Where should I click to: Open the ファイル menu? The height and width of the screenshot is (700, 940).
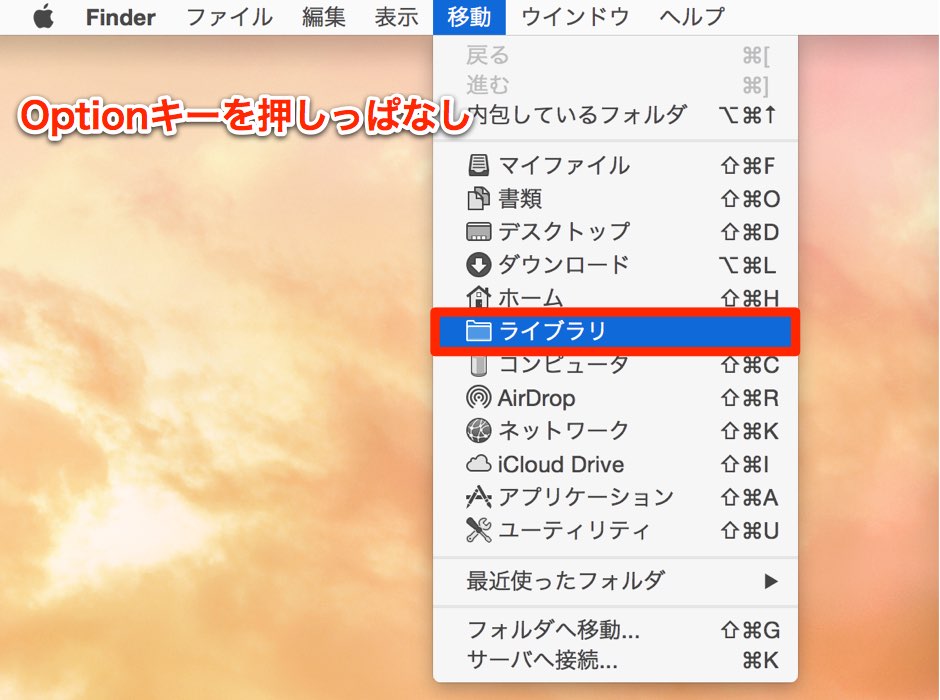tap(230, 17)
